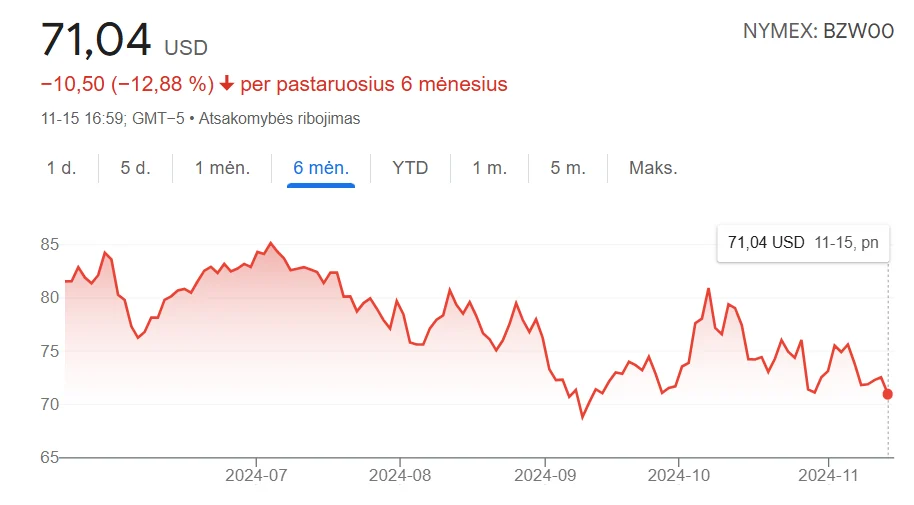Select the 5 m. range tab
The image size is (914, 505).
[x=568, y=168]
